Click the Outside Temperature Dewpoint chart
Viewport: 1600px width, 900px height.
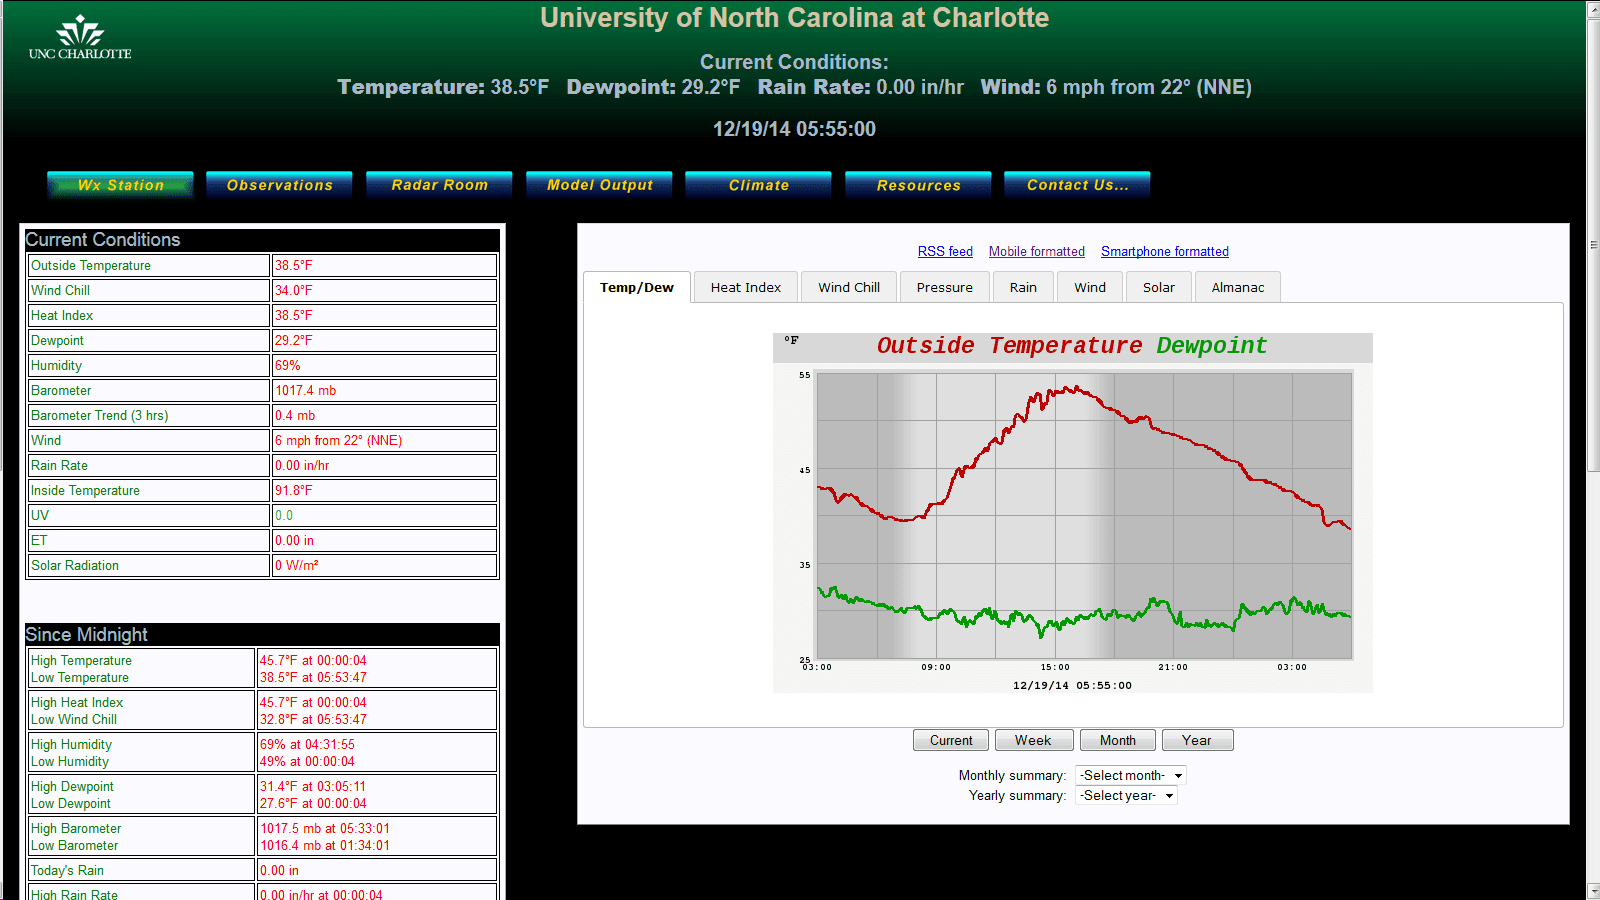[1072, 513]
